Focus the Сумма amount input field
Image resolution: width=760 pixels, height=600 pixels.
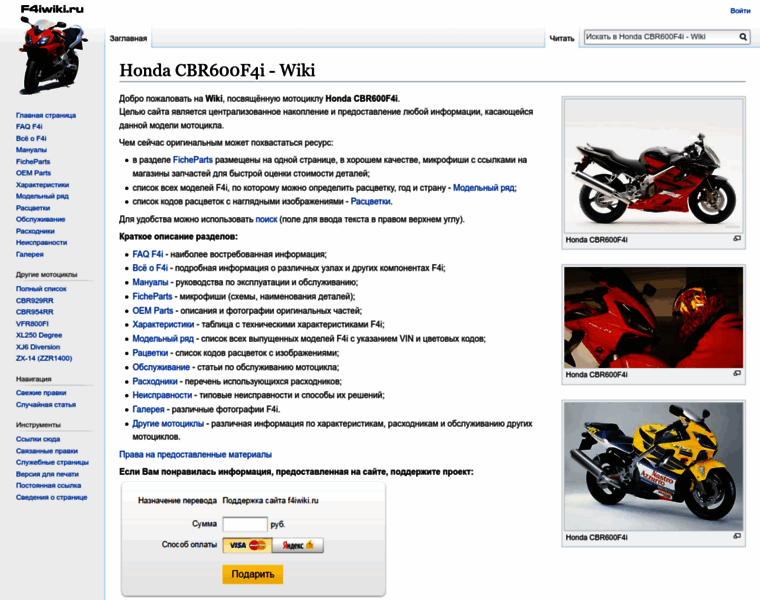(245, 524)
